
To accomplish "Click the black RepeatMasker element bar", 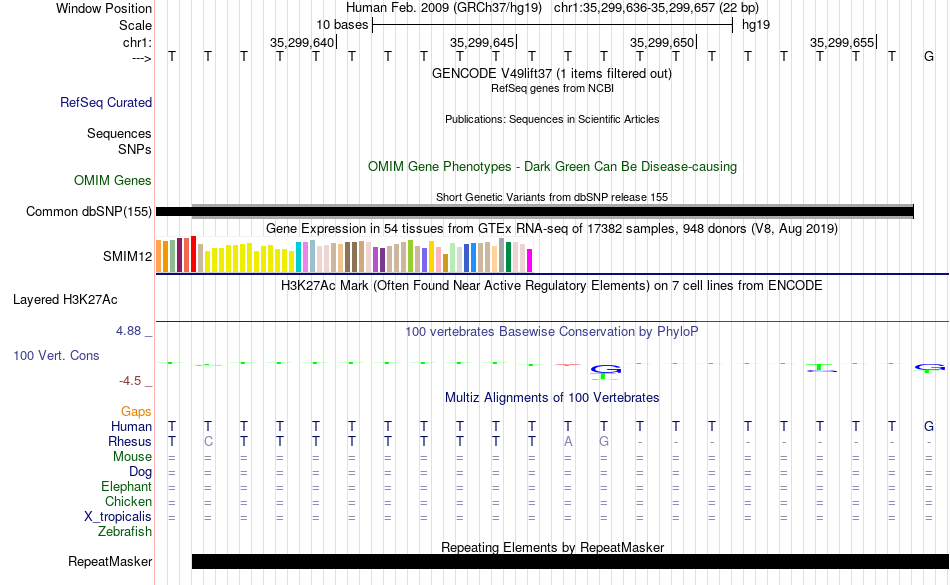I will (570, 561).
